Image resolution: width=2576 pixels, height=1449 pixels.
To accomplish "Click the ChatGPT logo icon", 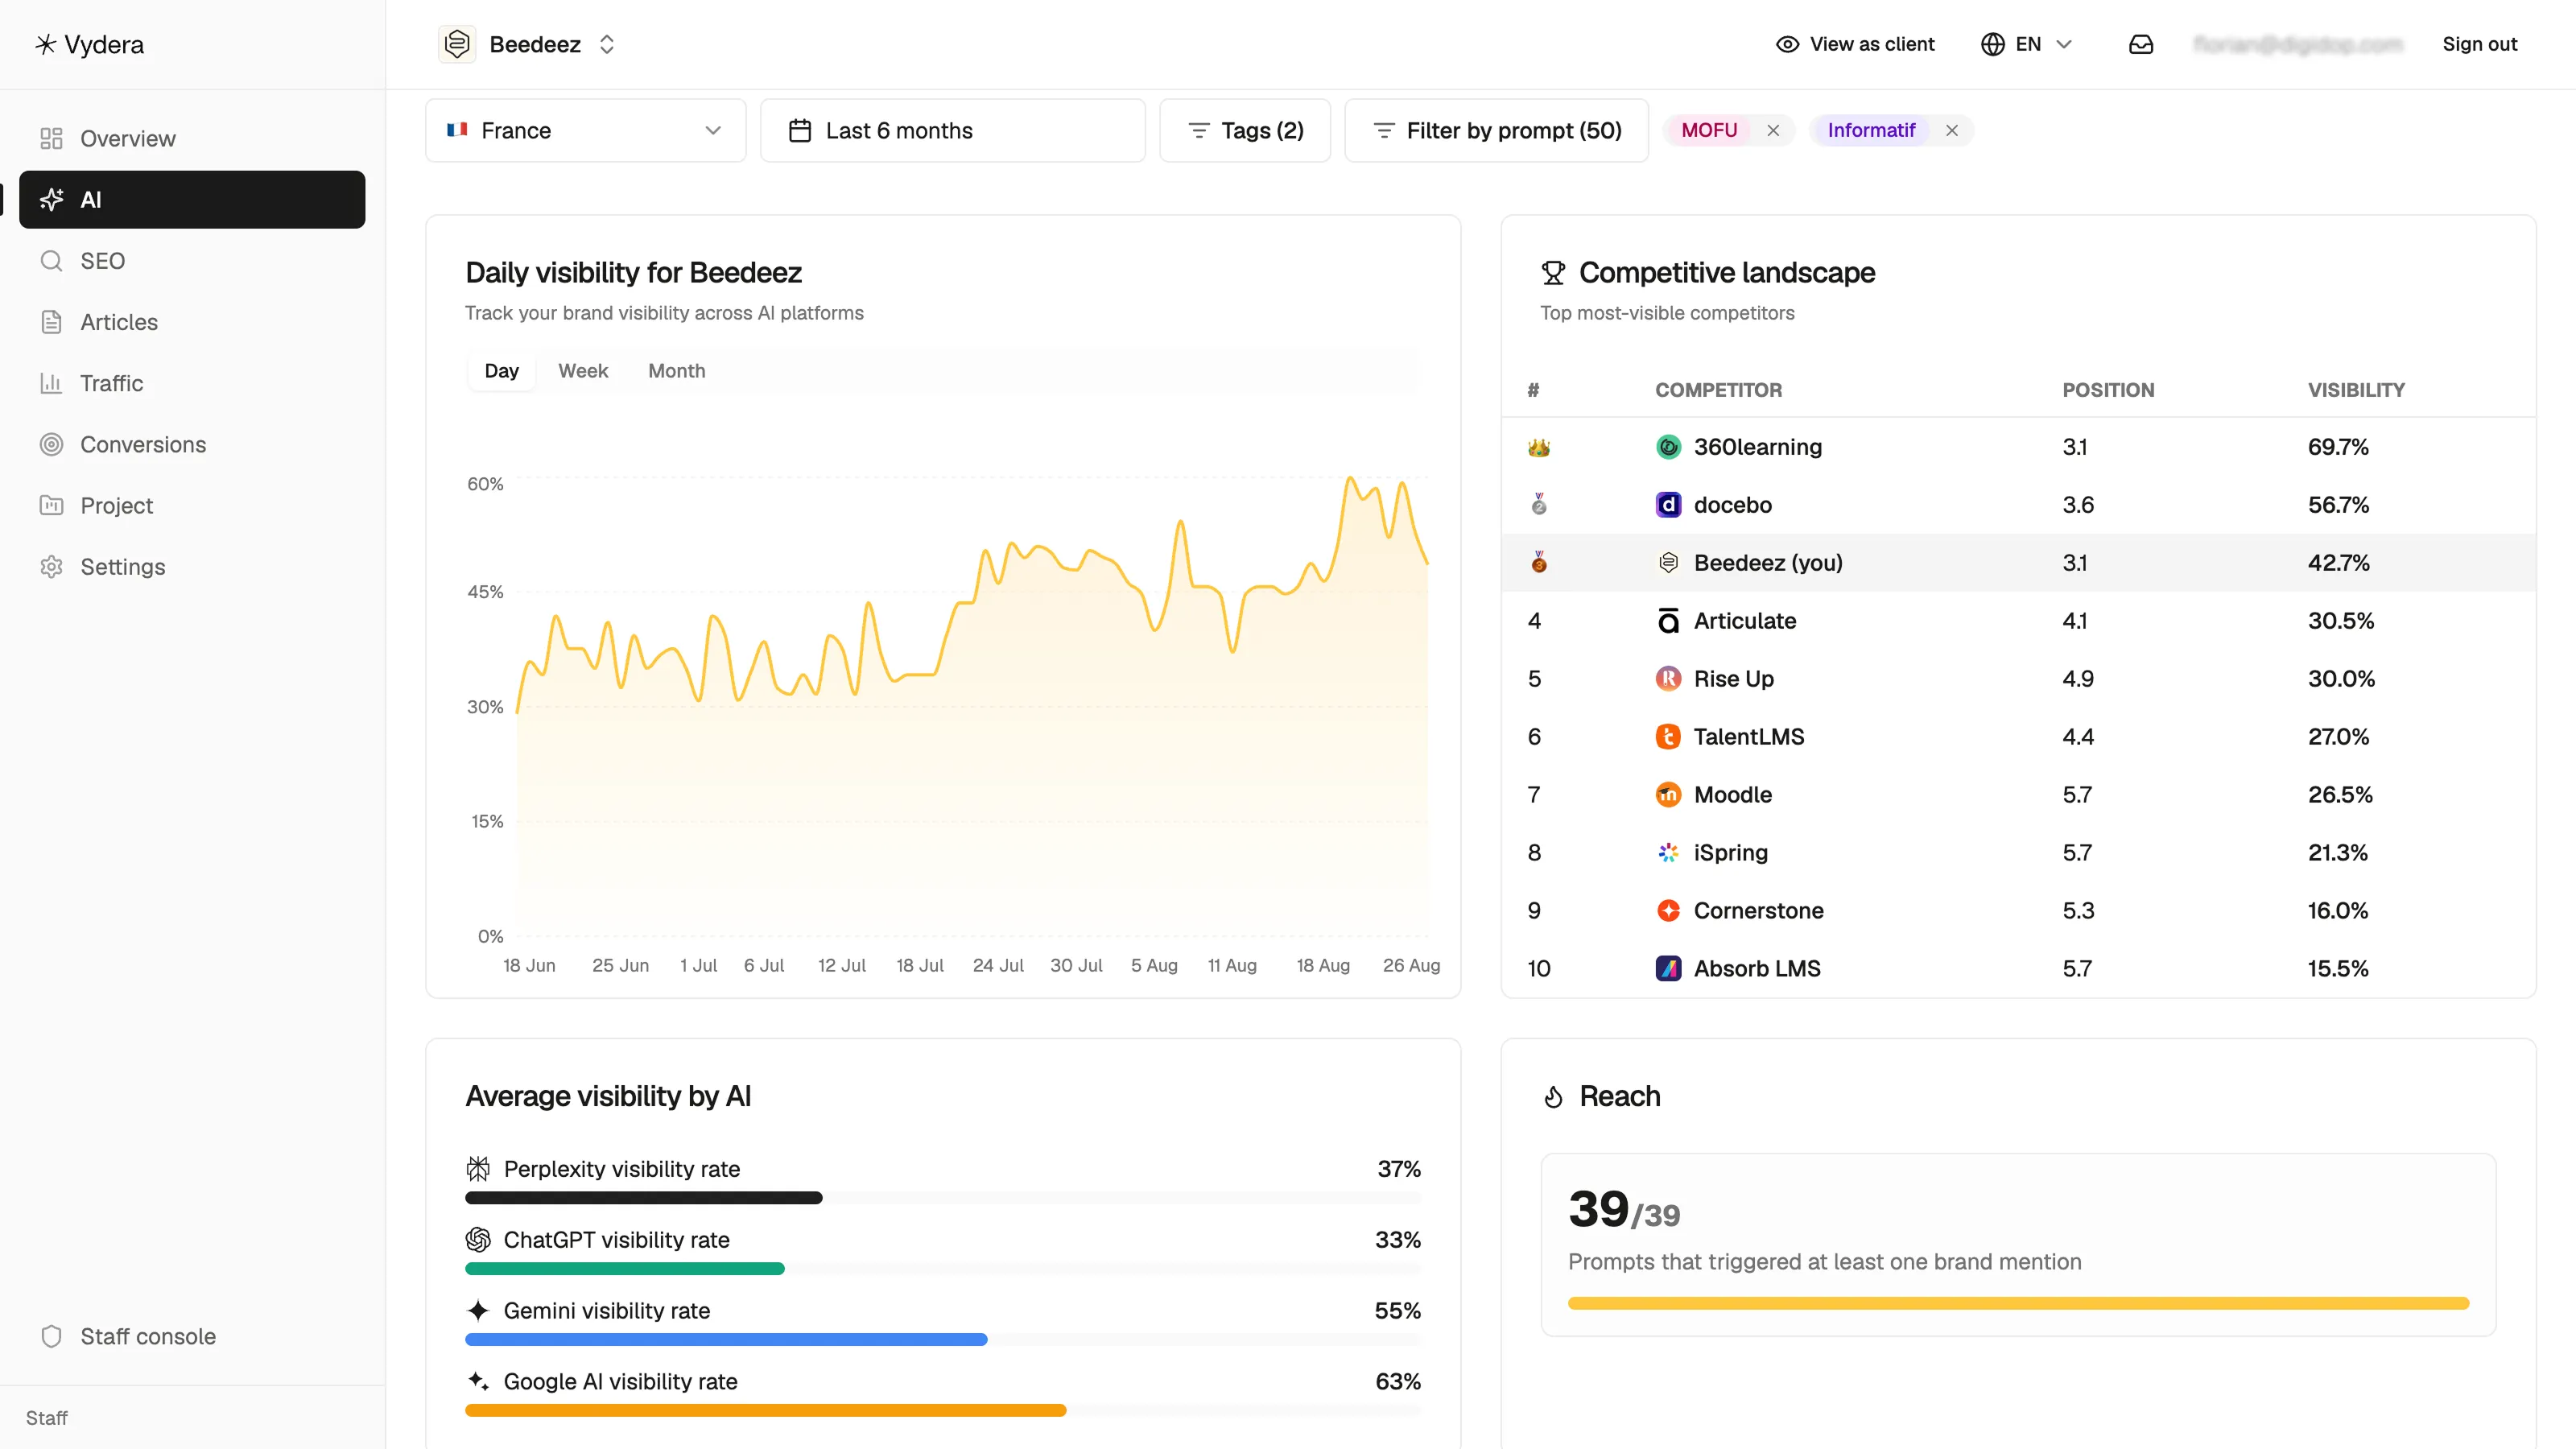I will tap(478, 1239).
